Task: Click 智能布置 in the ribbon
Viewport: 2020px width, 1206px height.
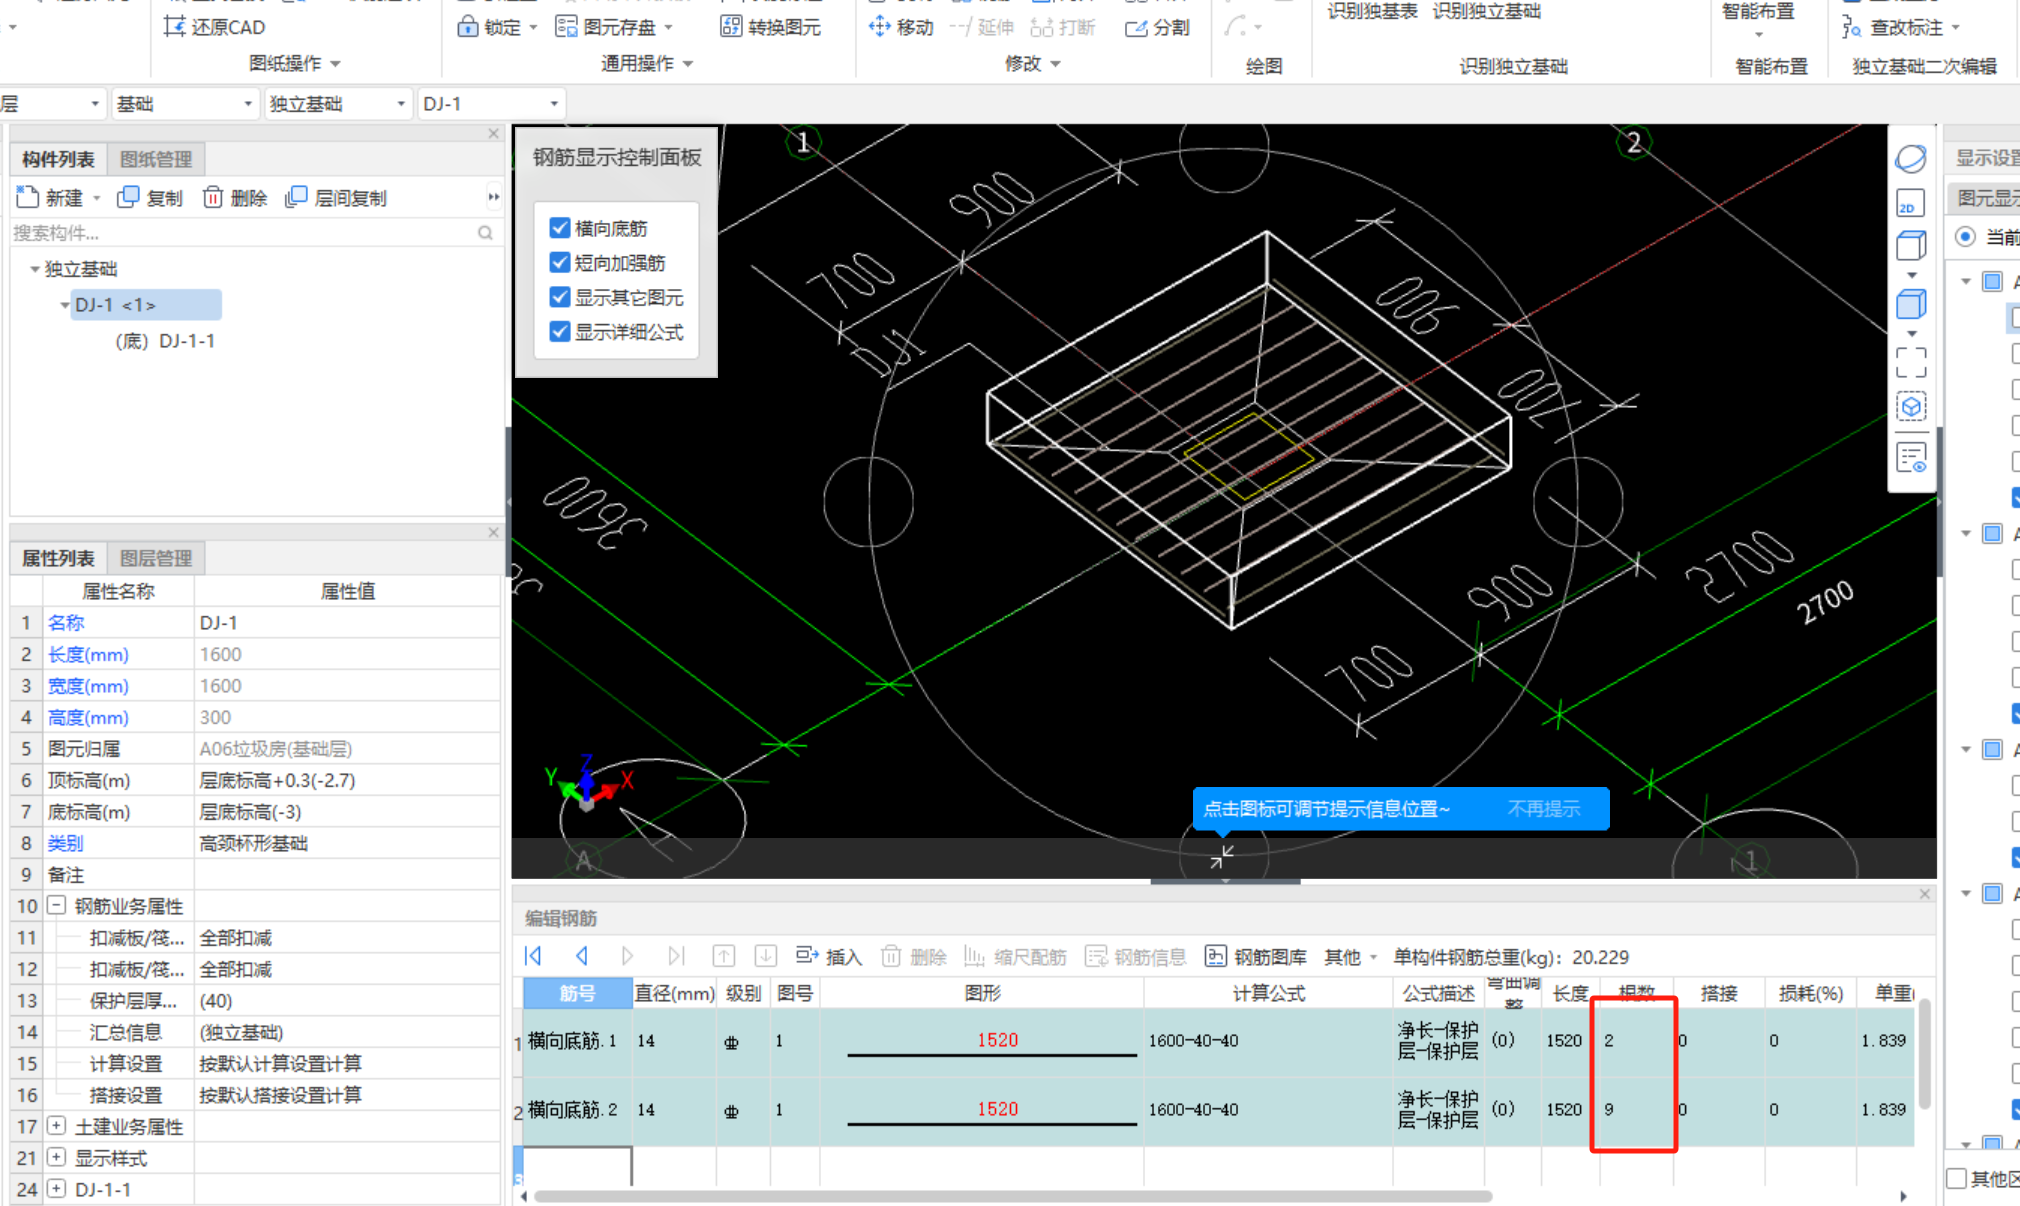Action: [1758, 11]
